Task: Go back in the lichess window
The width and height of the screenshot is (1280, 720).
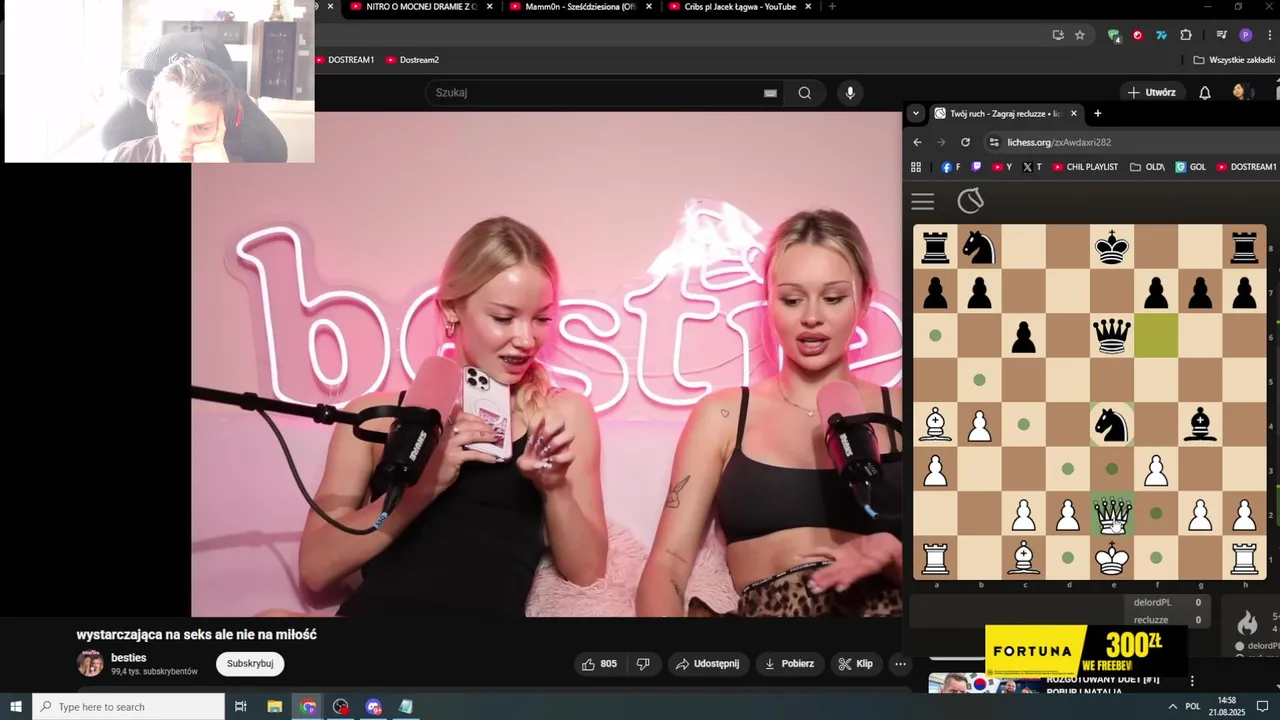Action: (917, 142)
